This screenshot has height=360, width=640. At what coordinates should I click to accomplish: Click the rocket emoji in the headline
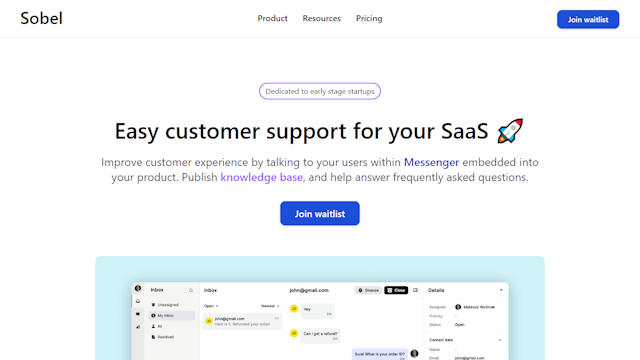(x=510, y=131)
